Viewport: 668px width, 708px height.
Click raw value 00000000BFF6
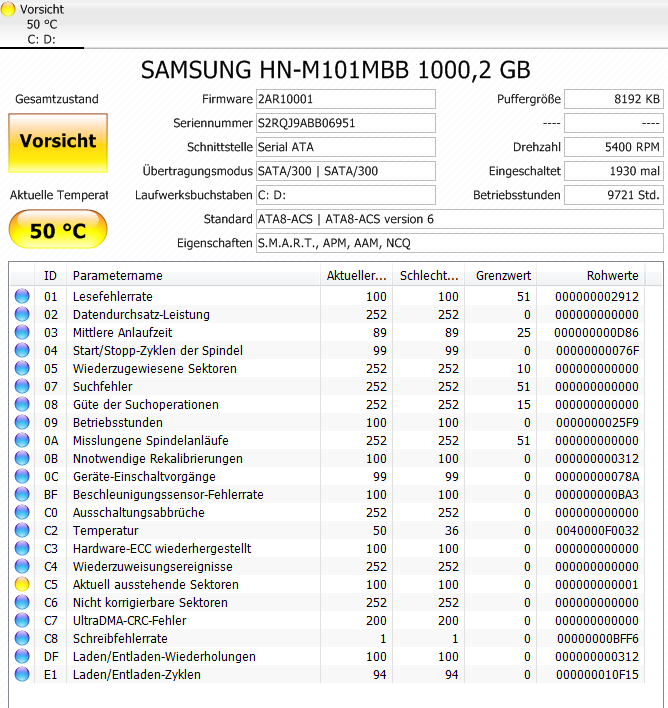pos(598,638)
